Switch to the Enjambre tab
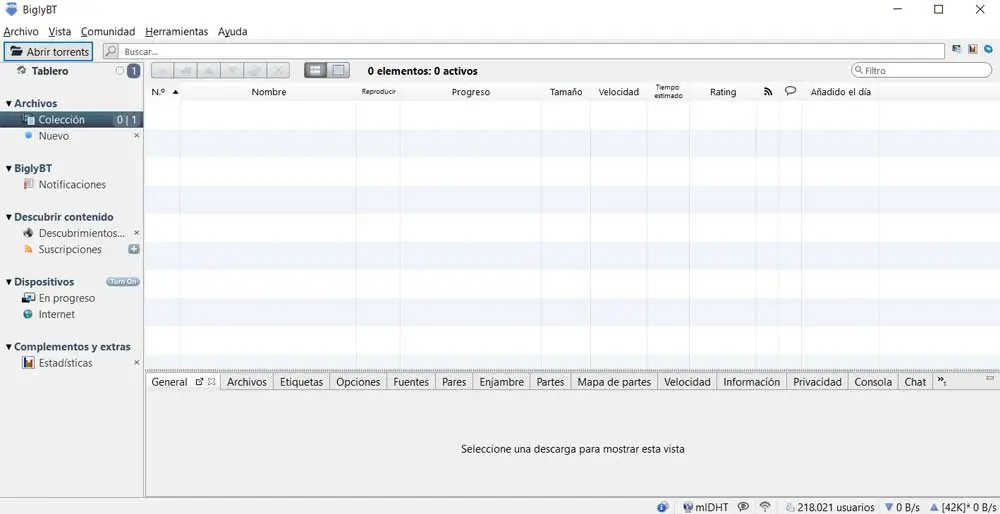The height and width of the screenshot is (514, 1000). click(501, 382)
